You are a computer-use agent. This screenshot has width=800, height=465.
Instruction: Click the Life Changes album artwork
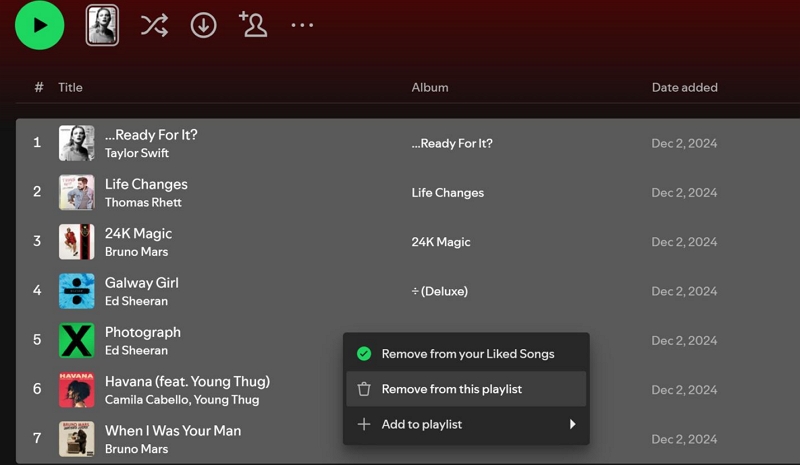77,192
